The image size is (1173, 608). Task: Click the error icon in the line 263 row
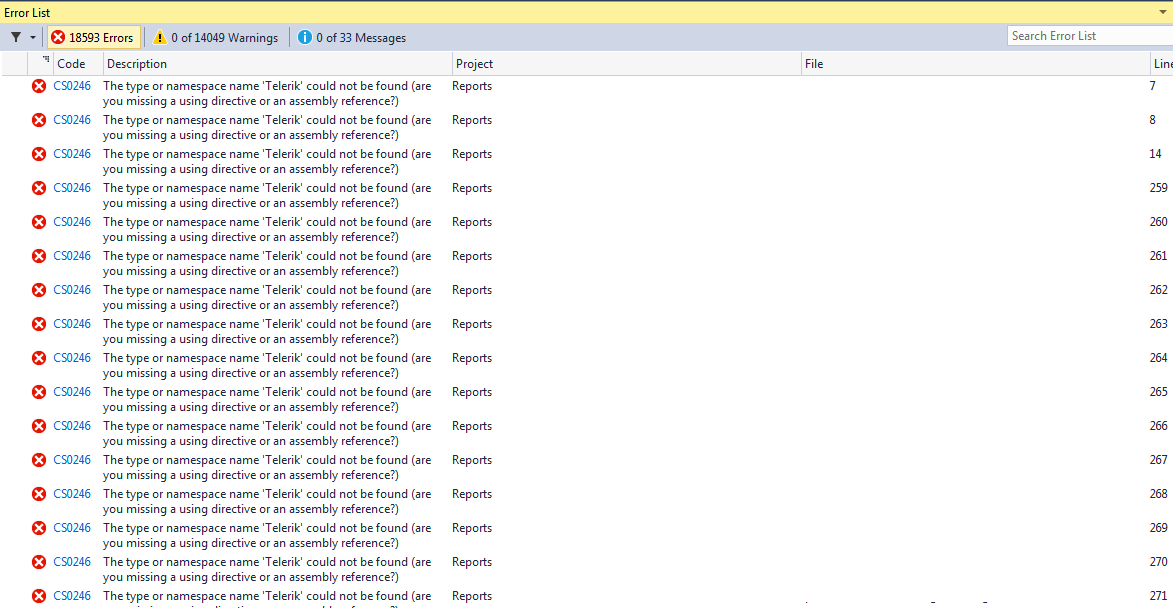(39, 324)
